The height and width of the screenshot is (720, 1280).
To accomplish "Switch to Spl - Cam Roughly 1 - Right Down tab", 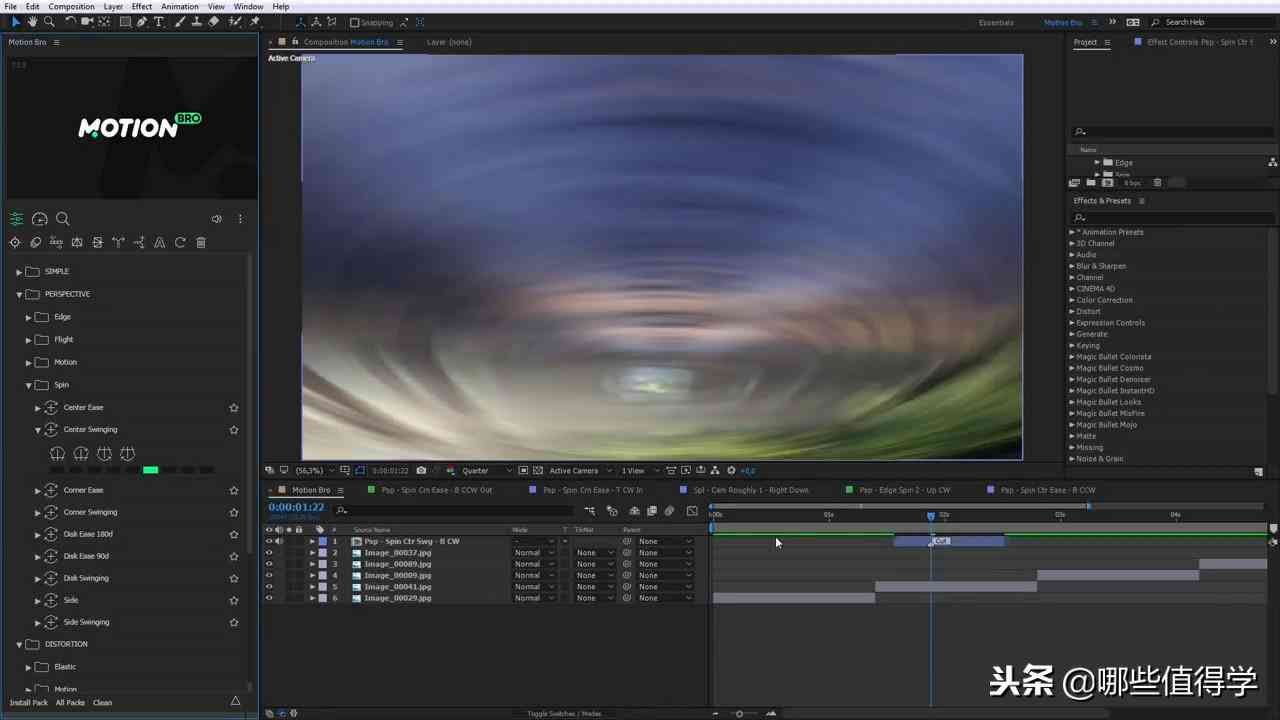I will tap(751, 490).
